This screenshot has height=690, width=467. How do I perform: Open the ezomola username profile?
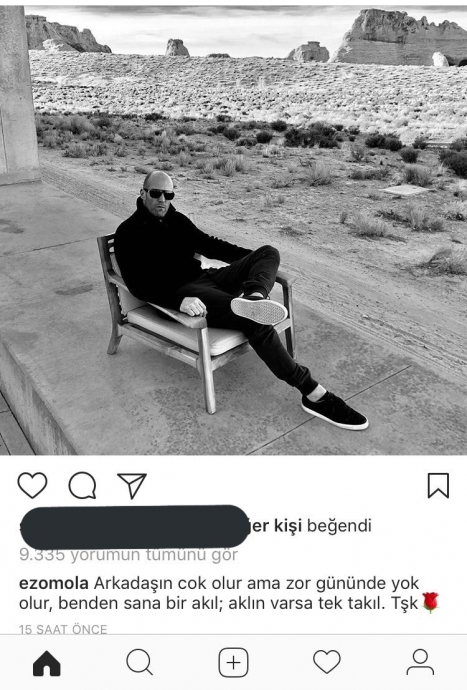[54, 584]
